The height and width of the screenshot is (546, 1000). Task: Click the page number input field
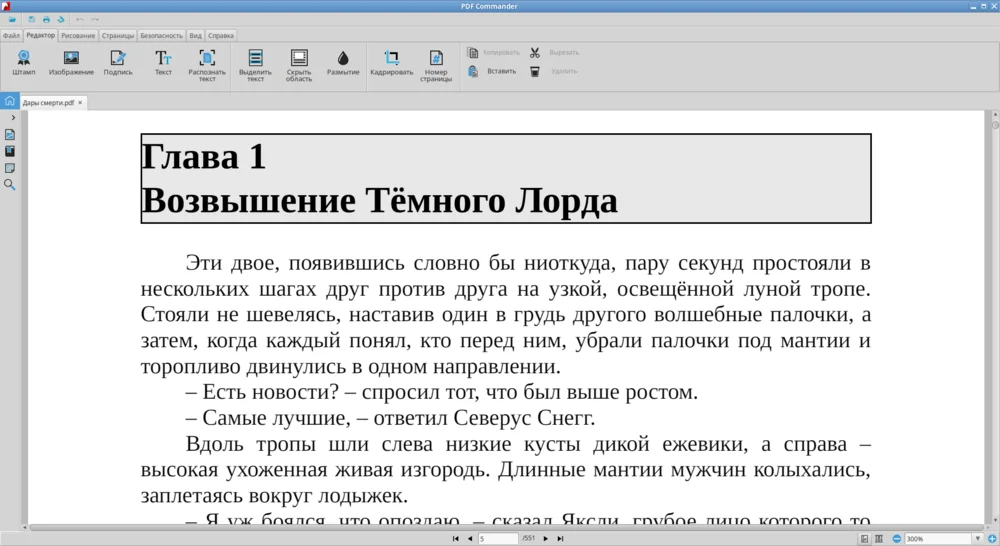pyautogui.click(x=497, y=539)
